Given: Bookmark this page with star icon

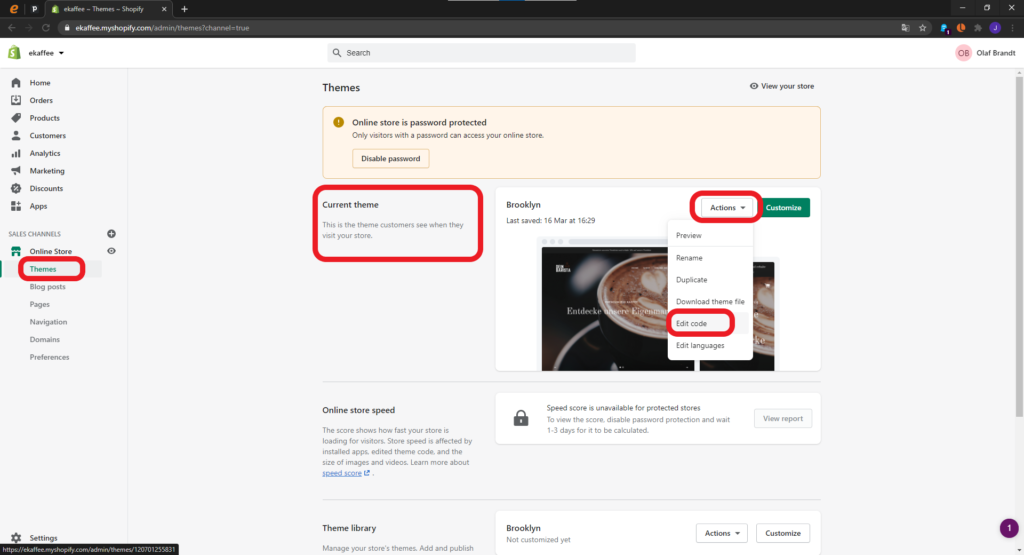Looking at the screenshot, I should [x=922, y=28].
